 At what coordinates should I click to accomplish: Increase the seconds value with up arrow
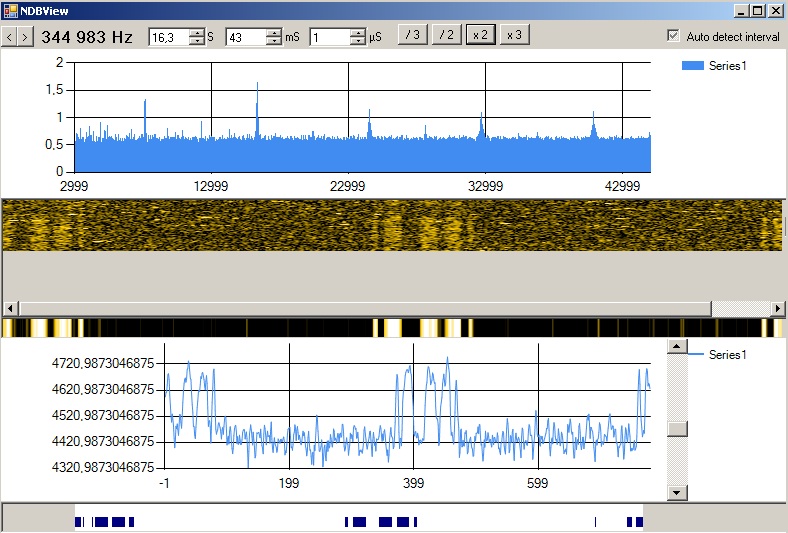tap(196, 32)
